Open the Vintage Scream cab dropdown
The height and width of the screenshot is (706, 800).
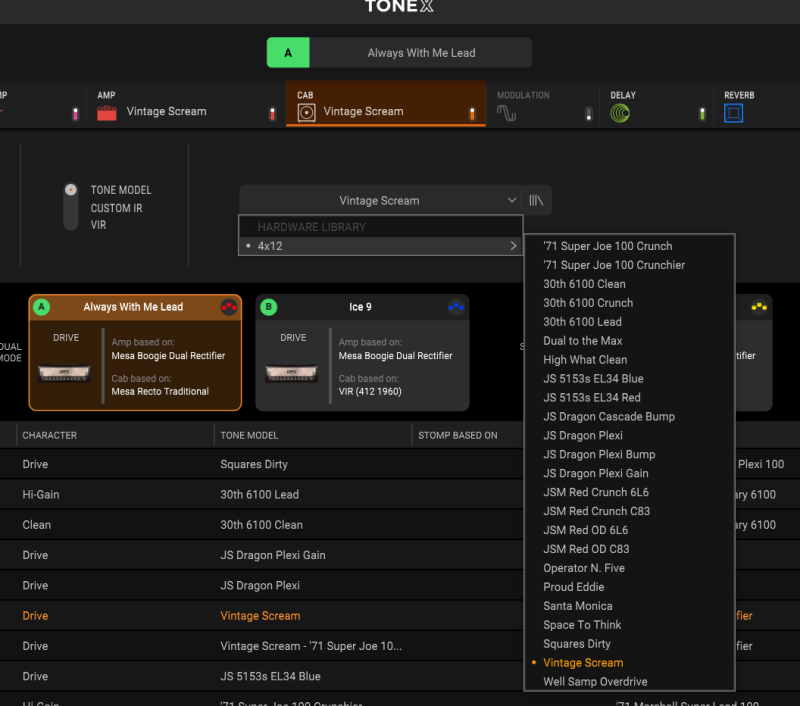point(380,200)
